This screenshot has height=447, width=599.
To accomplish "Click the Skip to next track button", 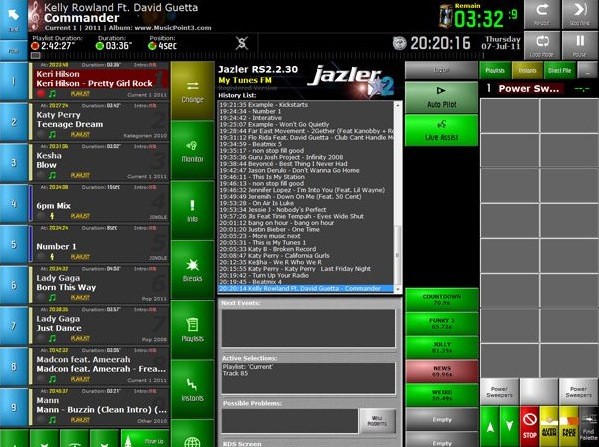I will (580, 15).
